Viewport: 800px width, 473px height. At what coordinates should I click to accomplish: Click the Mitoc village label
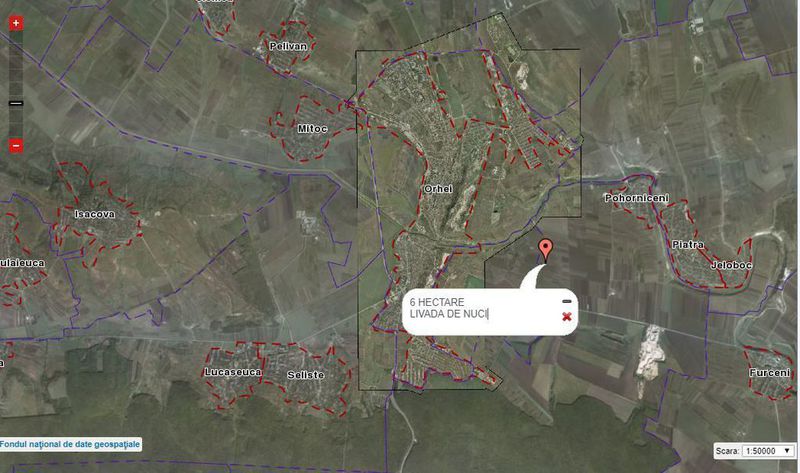tap(312, 129)
